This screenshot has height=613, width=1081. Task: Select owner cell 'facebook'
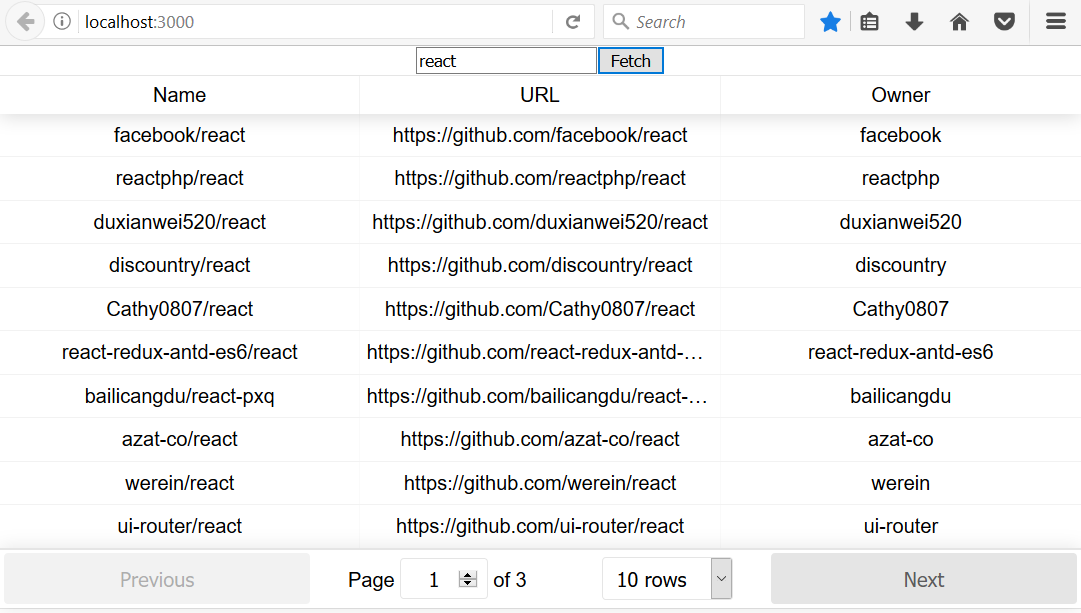pyautogui.click(x=900, y=135)
